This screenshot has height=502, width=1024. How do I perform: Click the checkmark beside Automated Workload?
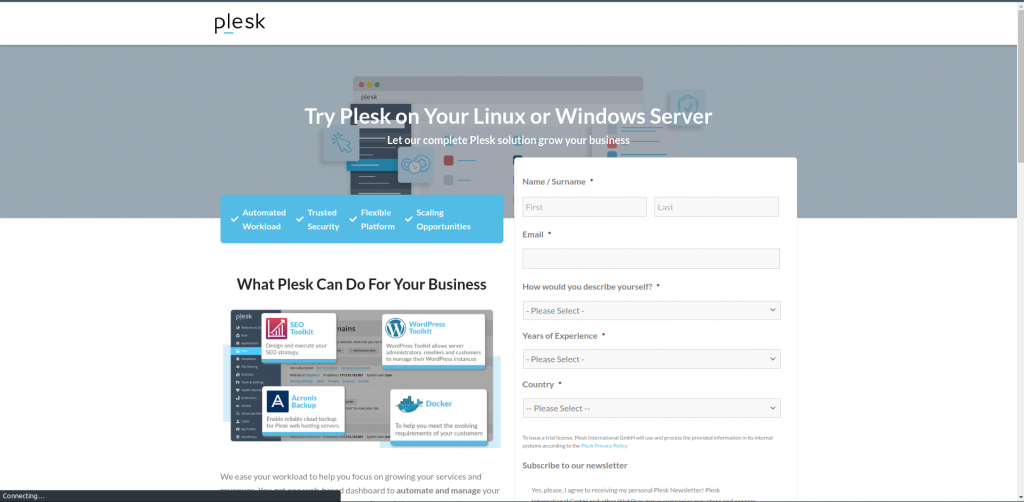234,219
